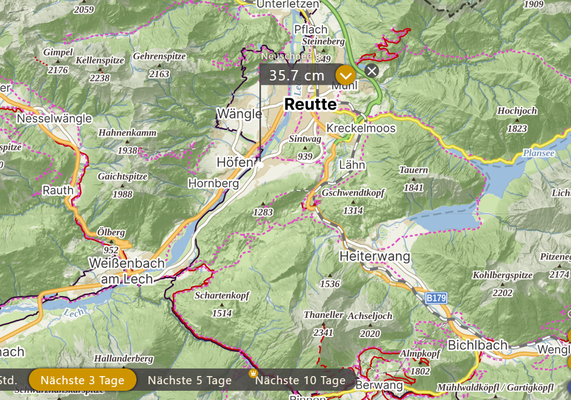Image resolution: width=571 pixels, height=400 pixels.
Task: Open the premium Nächste 10 Tage tab
Action: pos(300,380)
